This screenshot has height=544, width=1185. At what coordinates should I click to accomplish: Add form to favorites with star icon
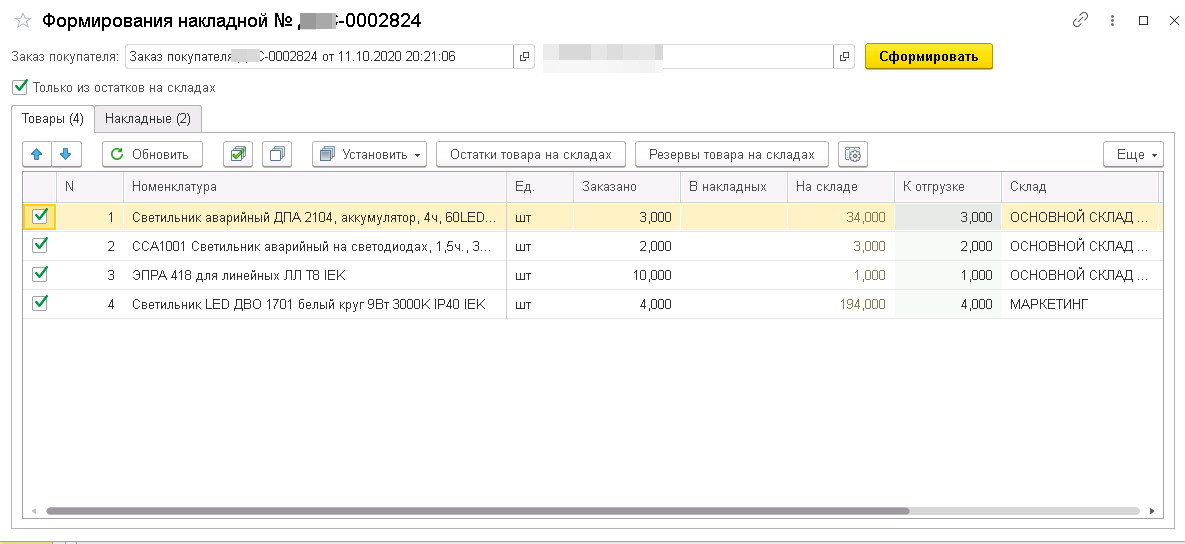[x=22, y=20]
